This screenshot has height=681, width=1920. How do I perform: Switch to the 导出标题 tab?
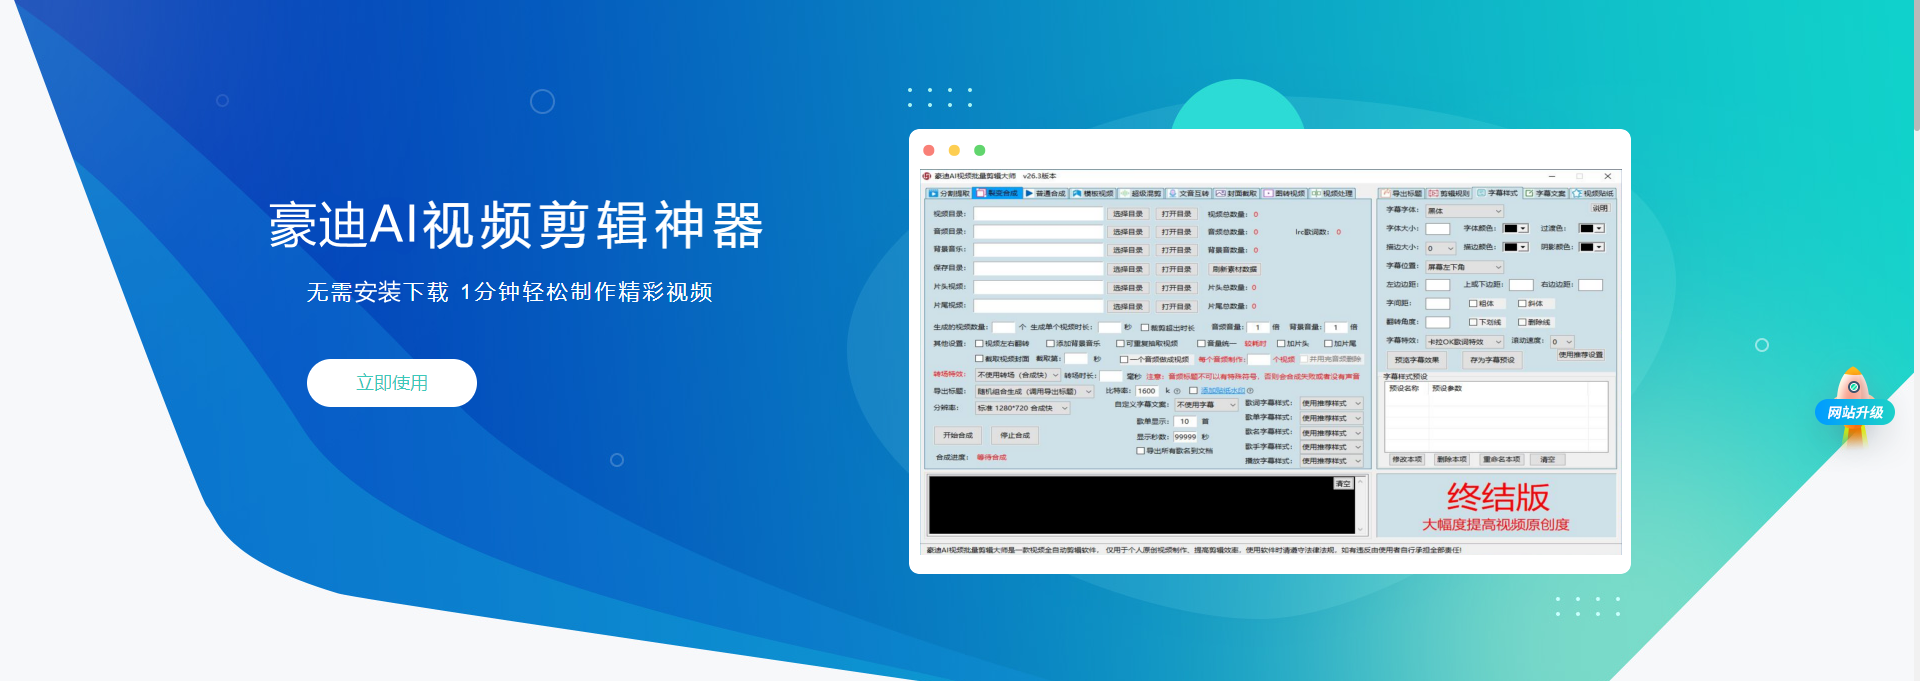coord(1402,193)
